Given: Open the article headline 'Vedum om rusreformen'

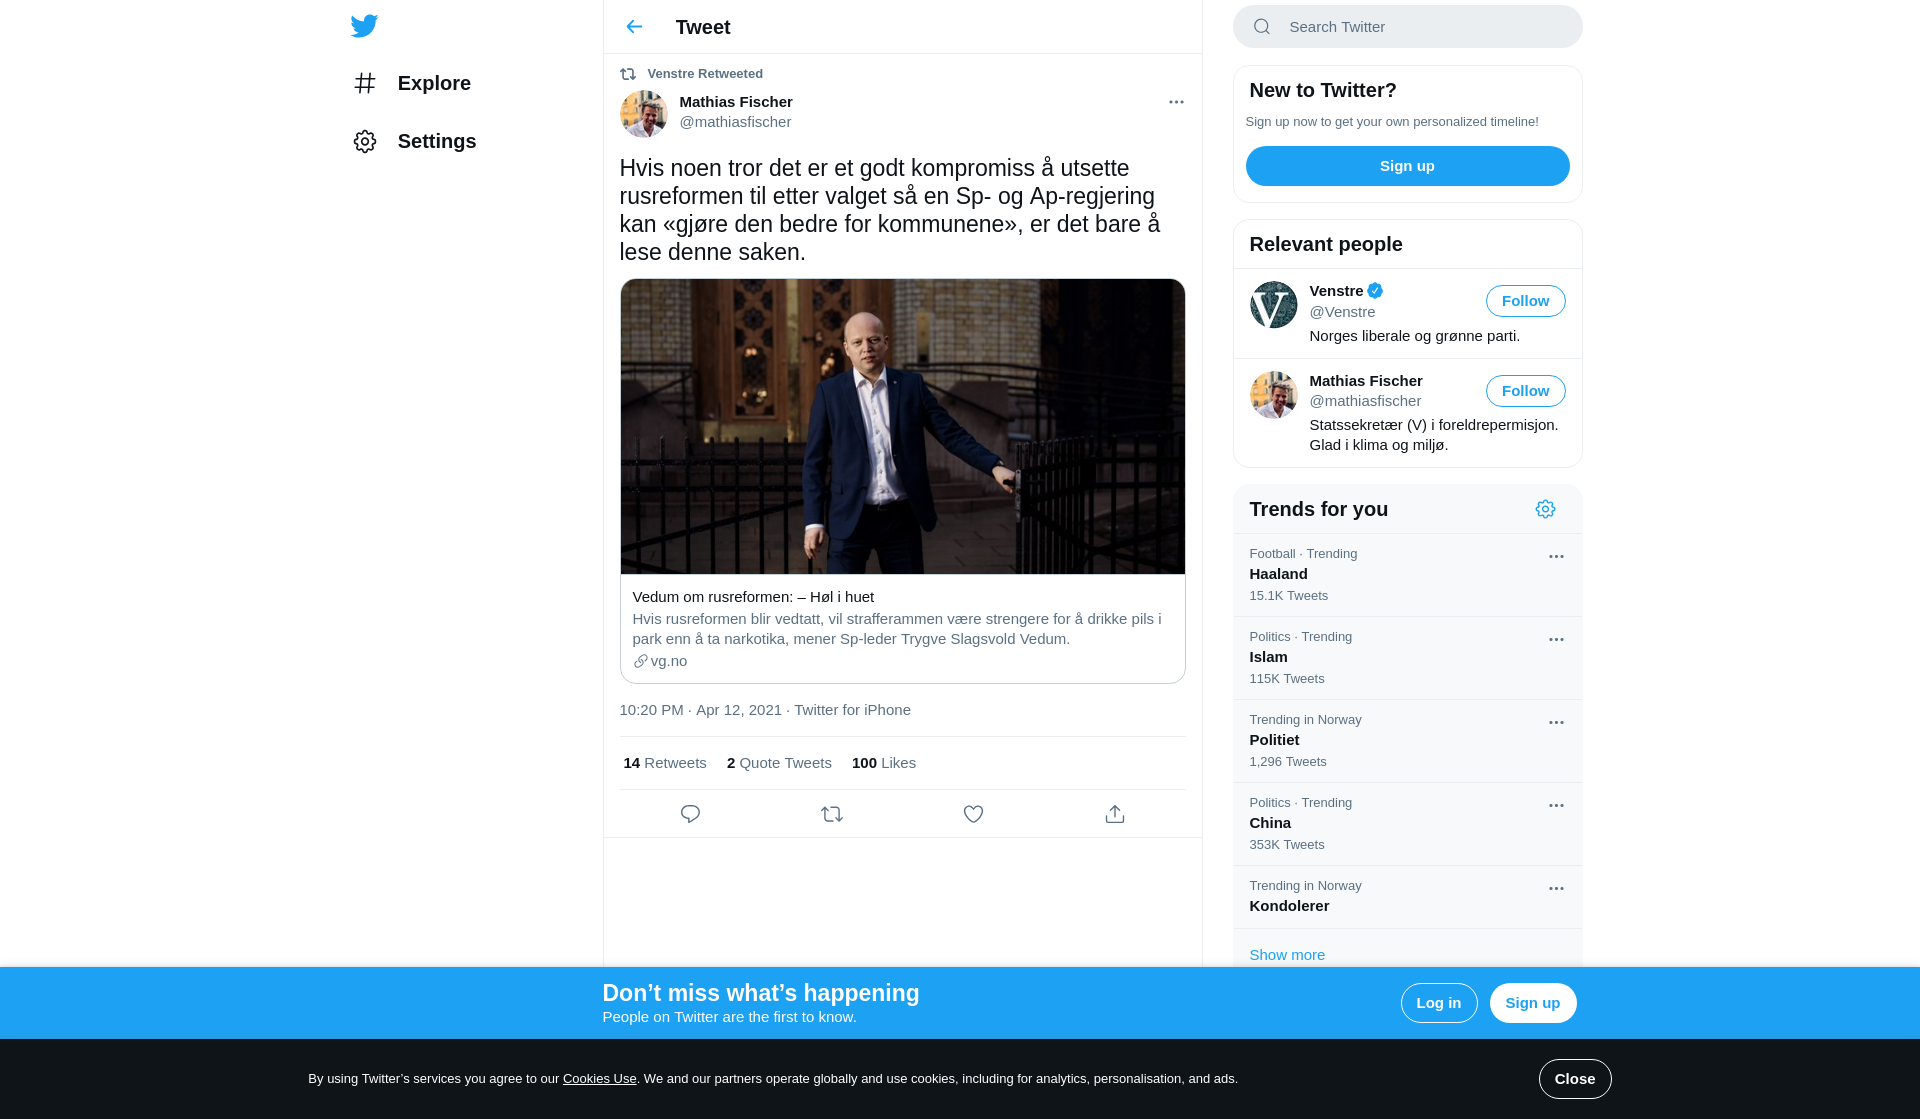Looking at the screenshot, I should click(753, 597).
